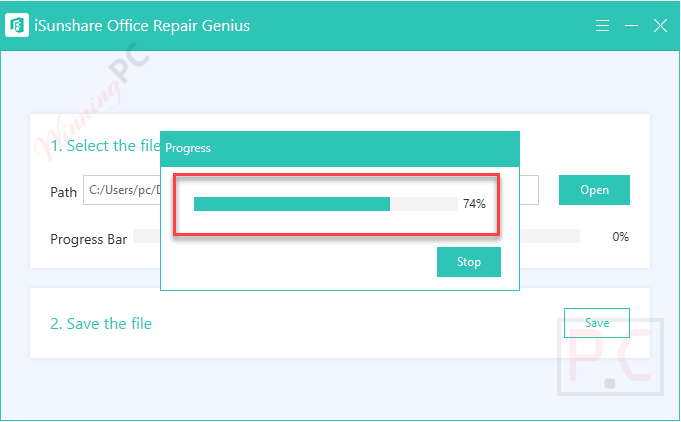This screenshot has height=422, width=681.
Task: Click the iSunshare Office Repair Genius logo icon
Action: [17, 25]
